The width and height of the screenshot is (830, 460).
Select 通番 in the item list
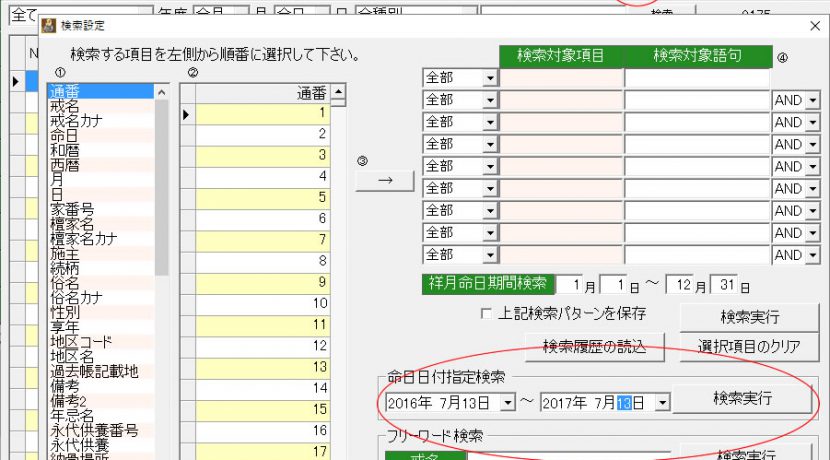tap(101, 91)
